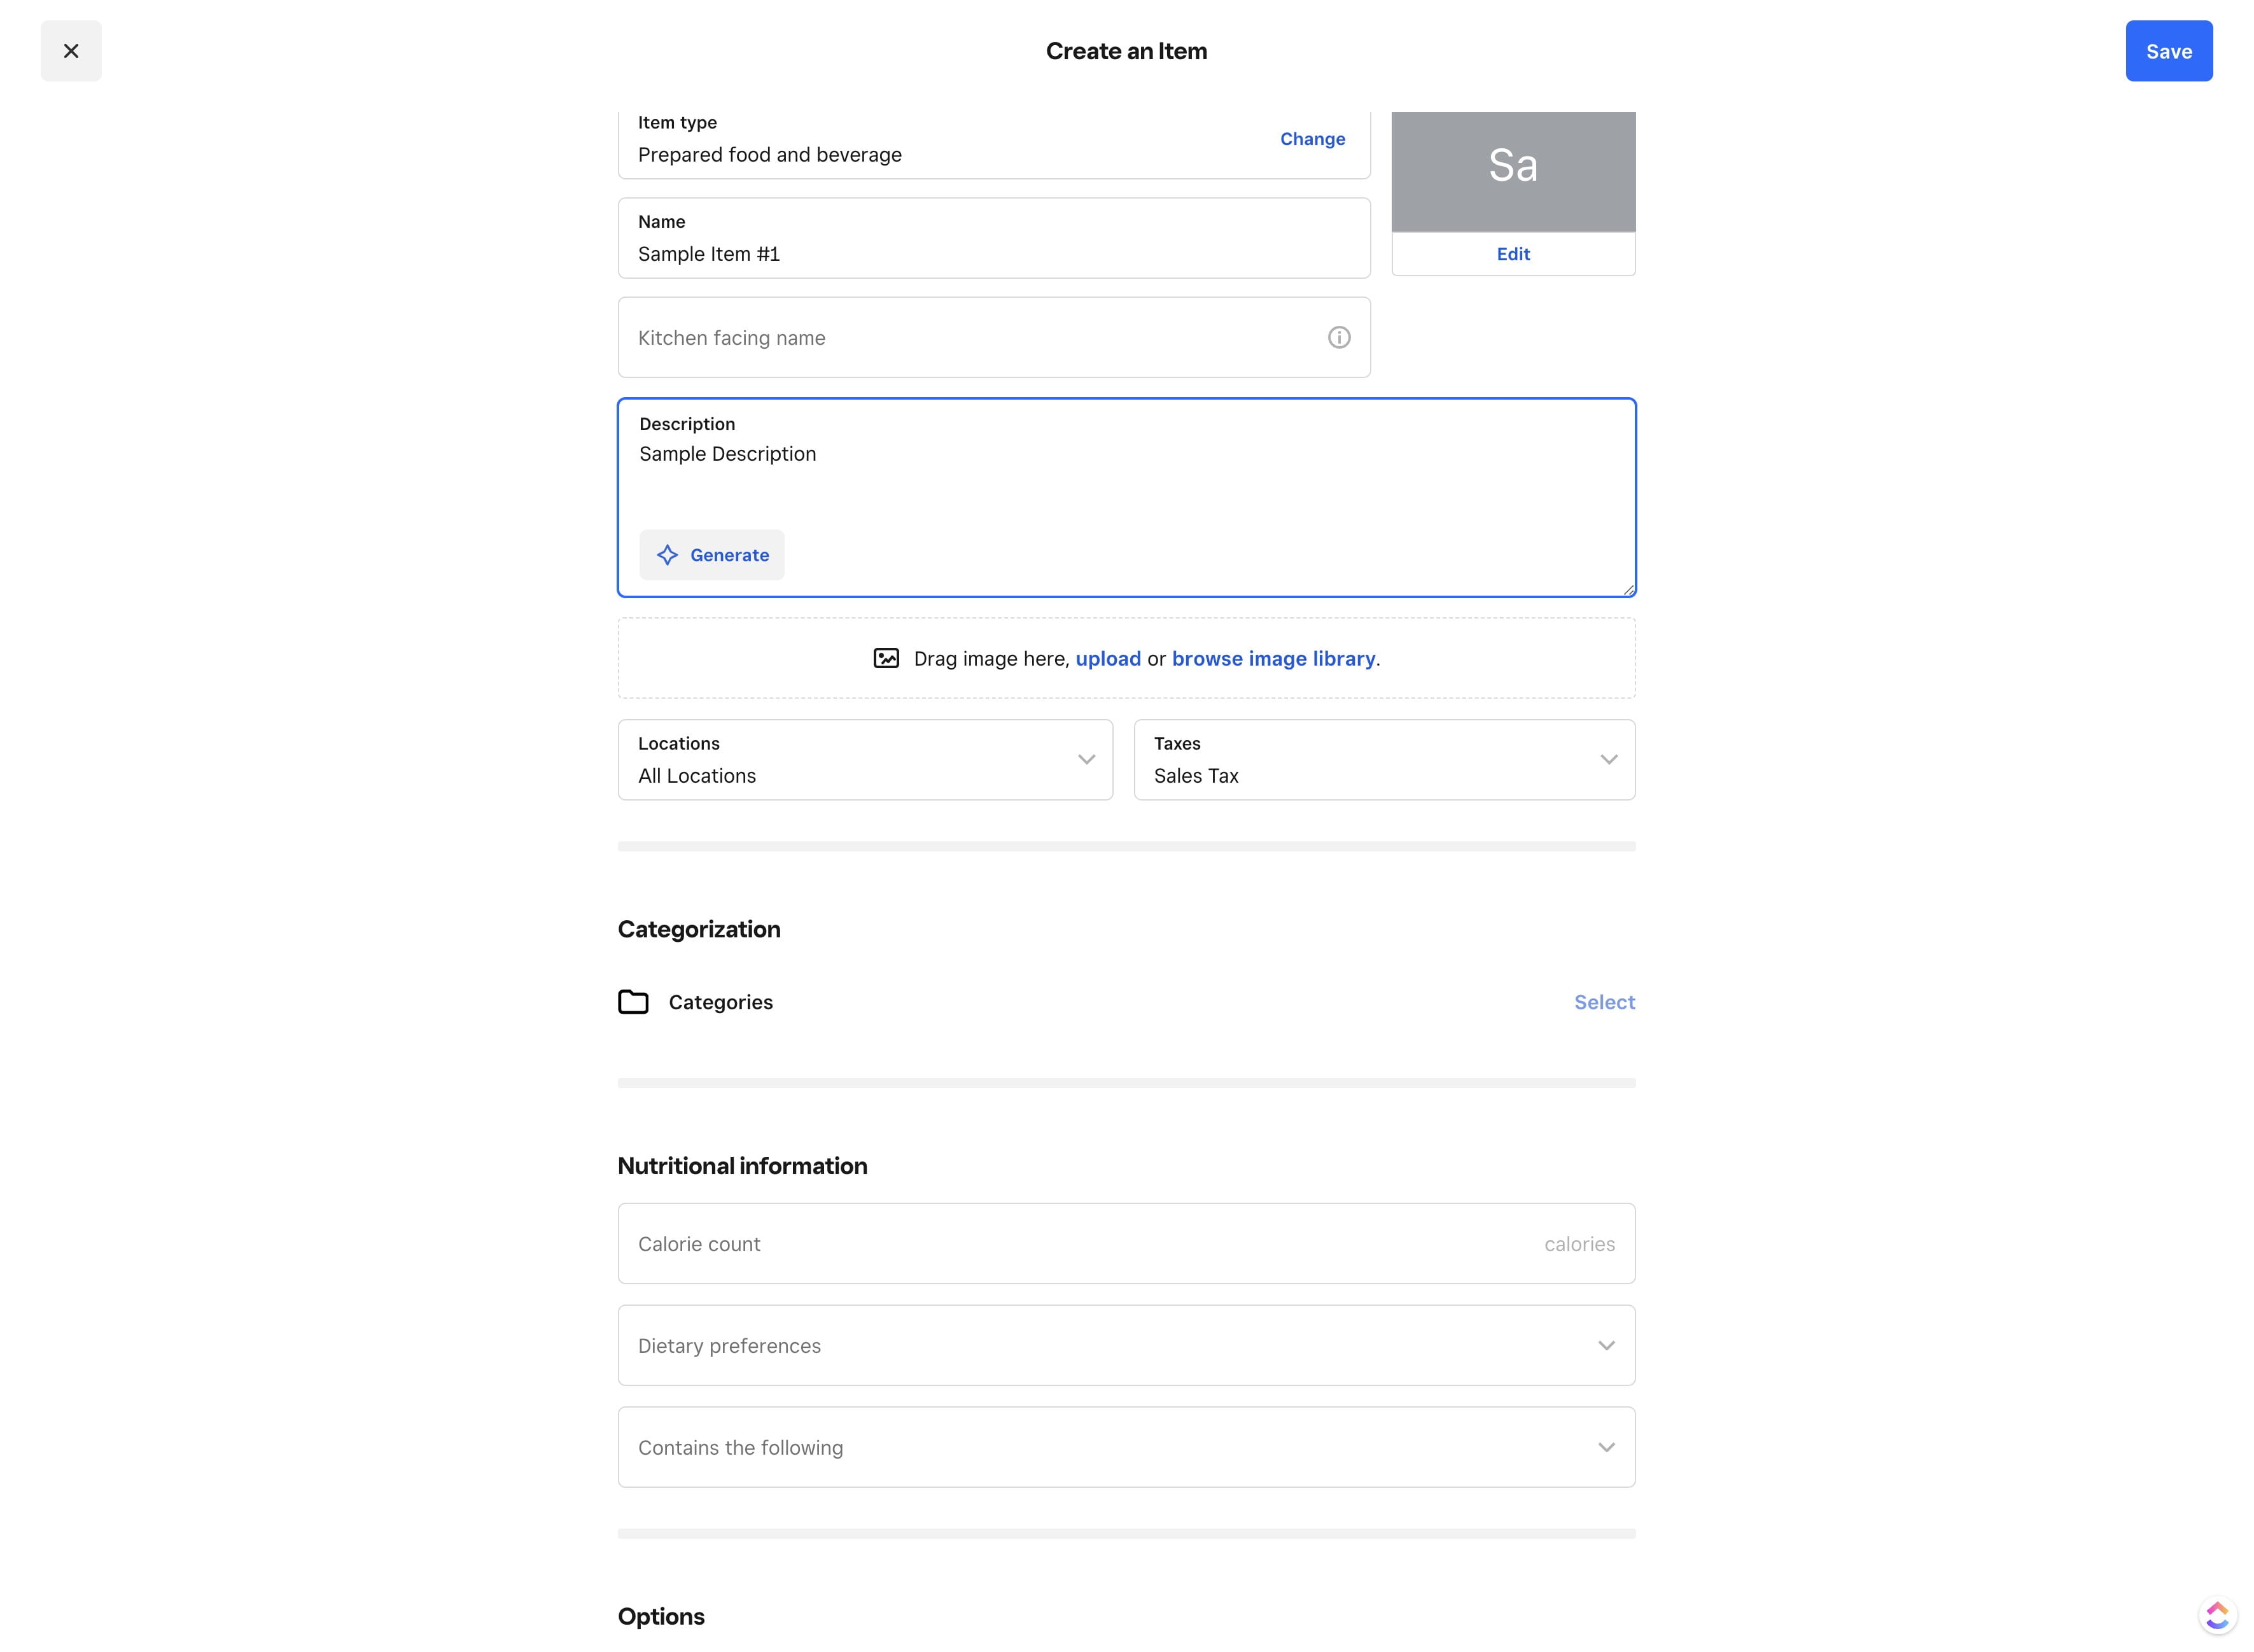The height and width of the screenshot is (1652, 2254).
Task: Open the ClickUp floating widget icon
Action: (x=2216, y=1614)
